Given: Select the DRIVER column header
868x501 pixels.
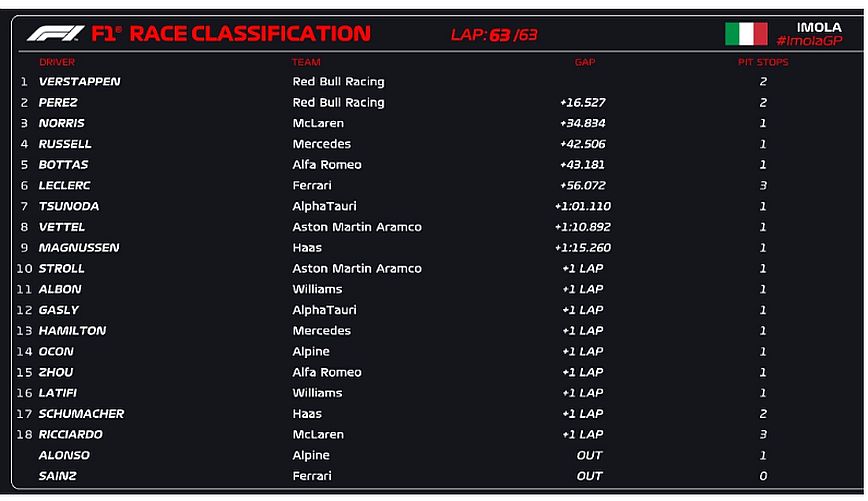Looking at the screenshot, I should tap(57, 62).
